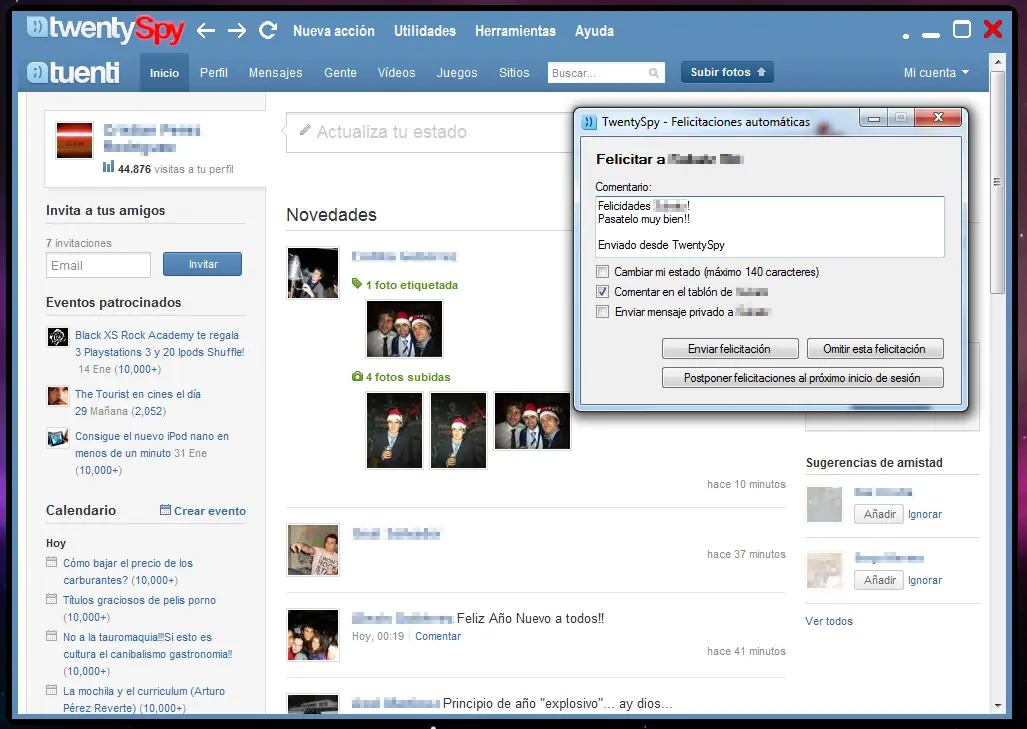The image size is (1027, 729).
Task: Click calendar icon for 'La mochila y el curriculum'
Action: 52,690
